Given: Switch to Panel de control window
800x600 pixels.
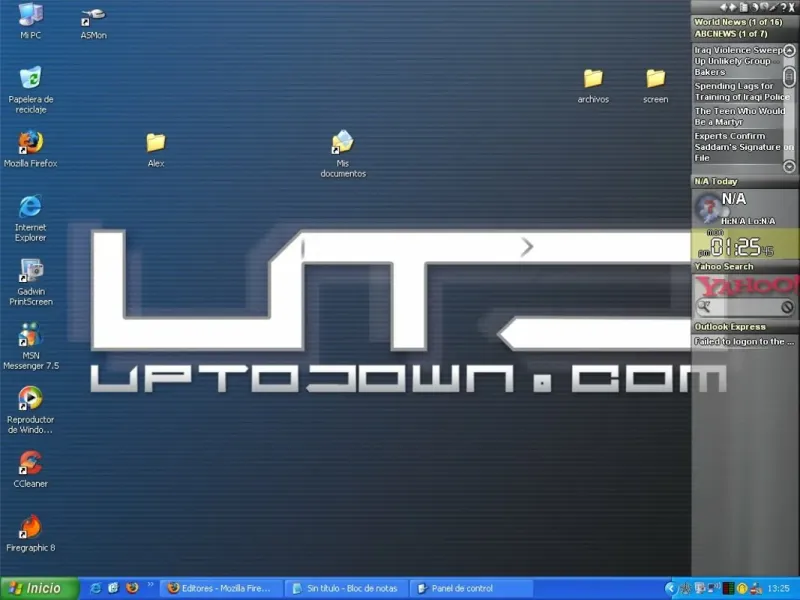Looking at the screenshot, I should point(470,589).
